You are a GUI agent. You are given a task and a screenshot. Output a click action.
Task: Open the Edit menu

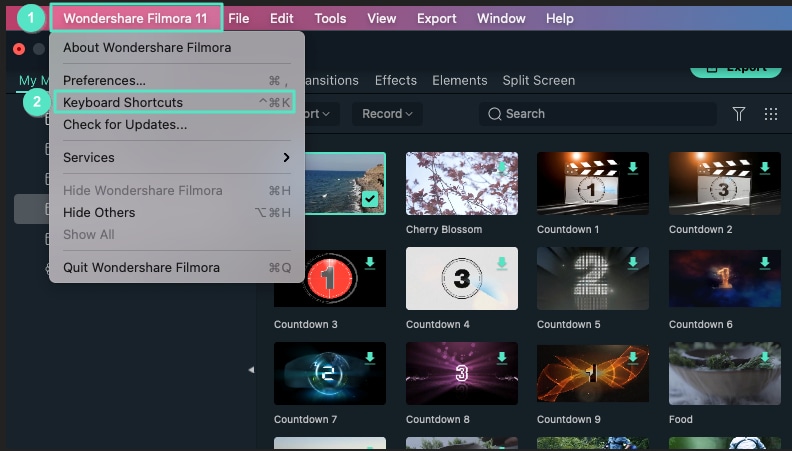pyautogui.click(x=281, y=19)
